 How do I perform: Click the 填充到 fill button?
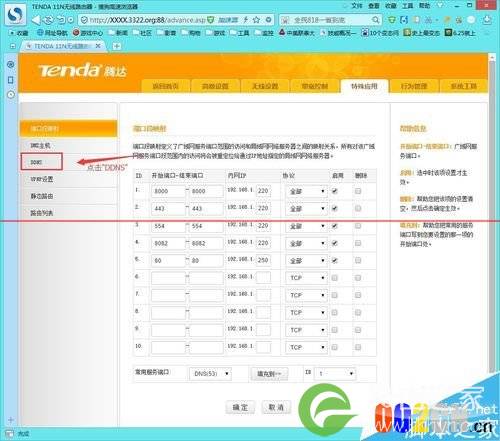[x=269, y=374]
